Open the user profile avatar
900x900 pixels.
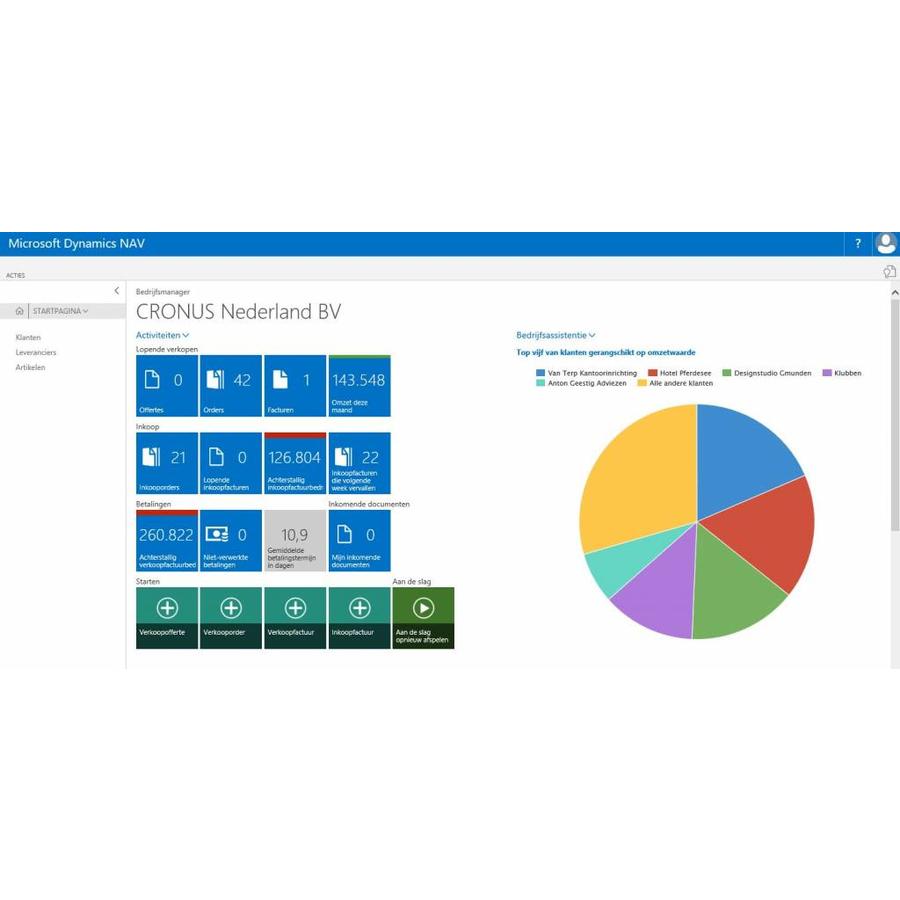(x=886, y=243)
